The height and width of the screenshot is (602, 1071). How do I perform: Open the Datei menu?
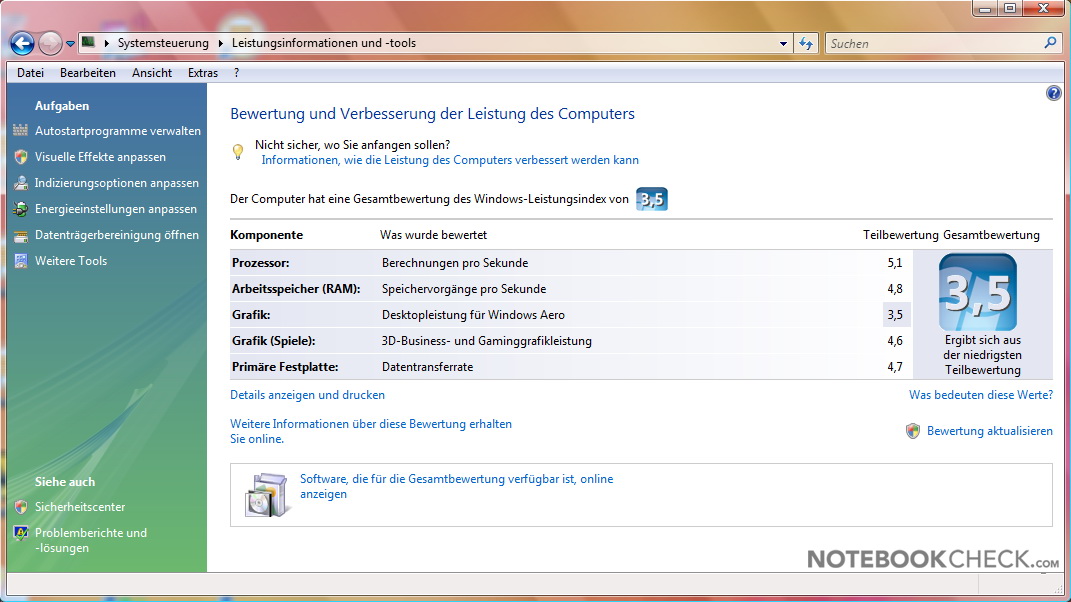click(x=31, y=72)
